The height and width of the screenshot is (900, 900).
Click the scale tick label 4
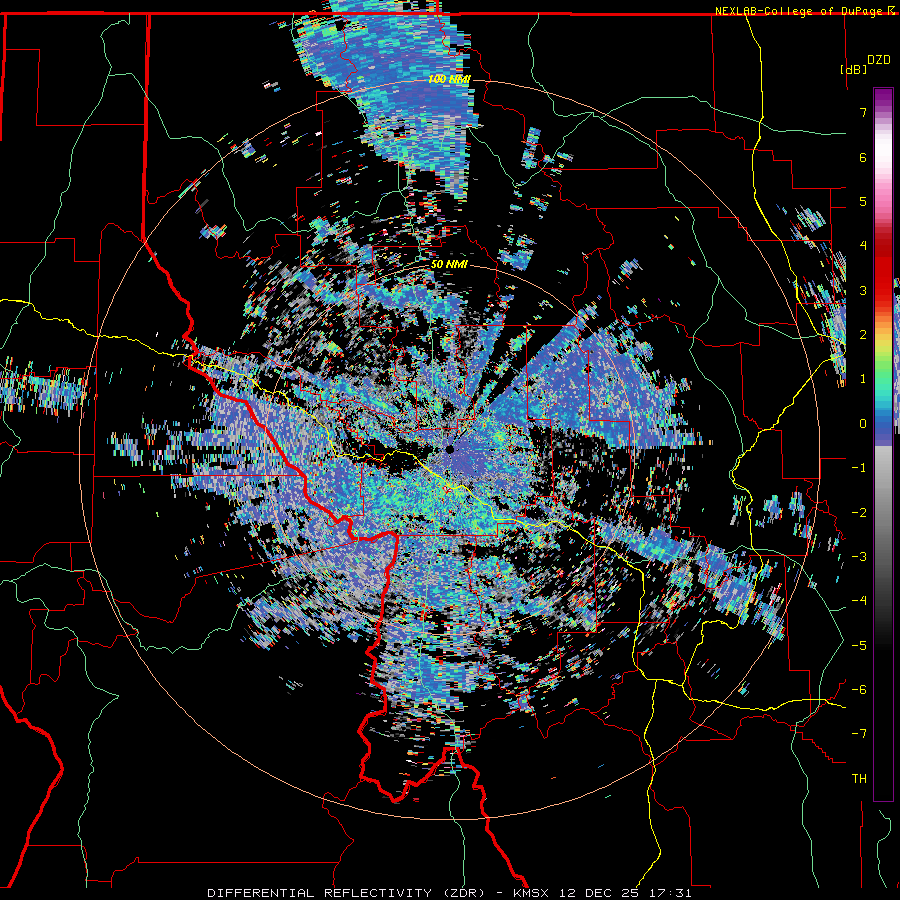pyautogui.click(x=863, y=246)
